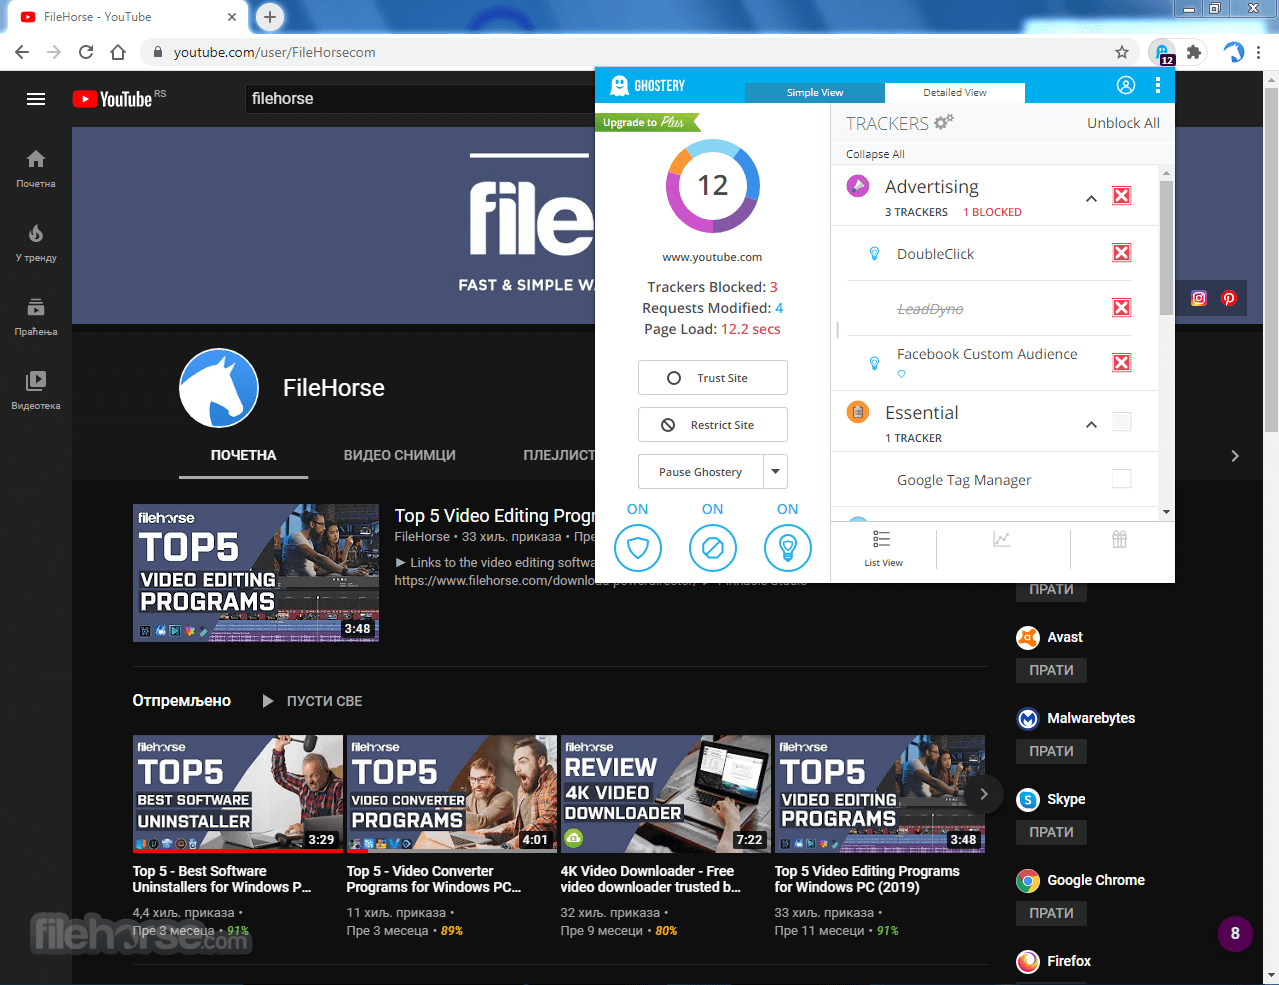Open the Ghostery extension icon in Chrome toolbar
Viewport: 1279px width, 985px height.
(1162, 52)
